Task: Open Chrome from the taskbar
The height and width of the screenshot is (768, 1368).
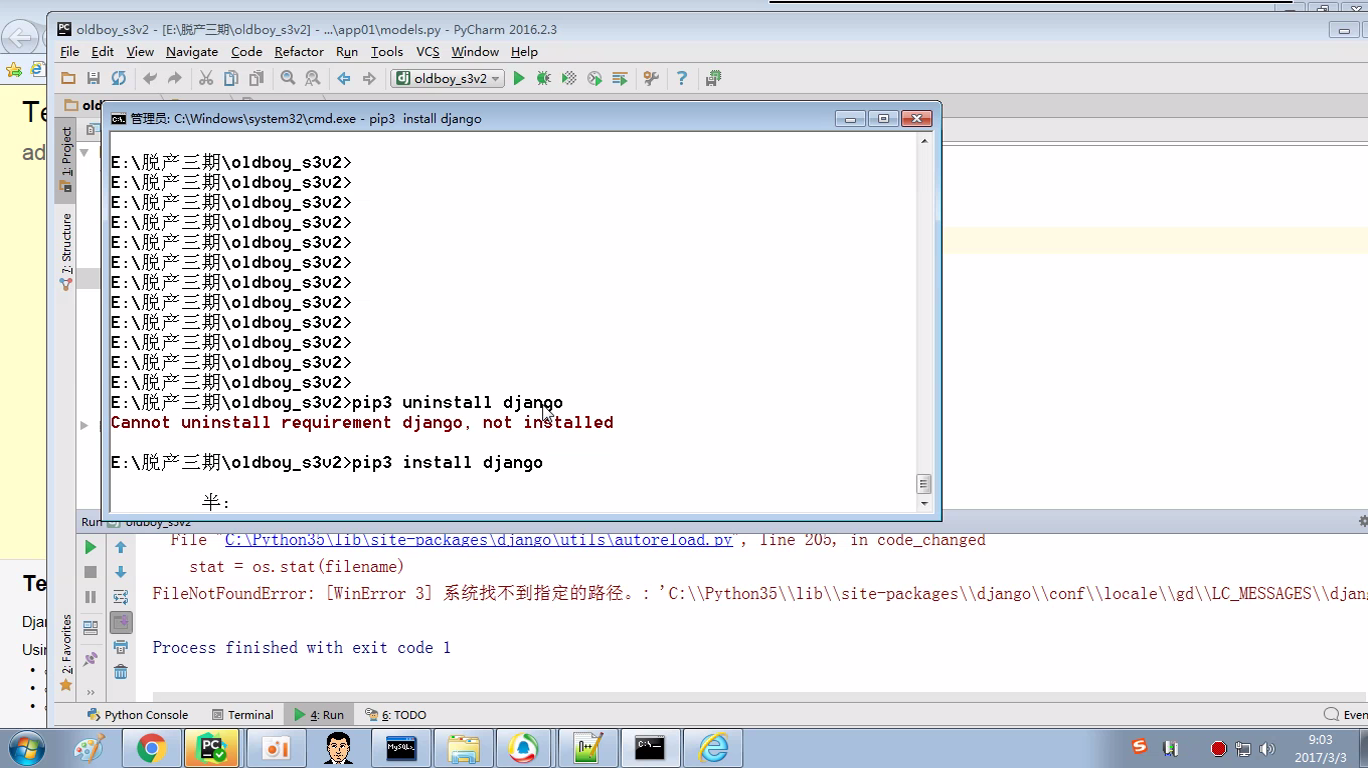Action: [x=151, y=748]
